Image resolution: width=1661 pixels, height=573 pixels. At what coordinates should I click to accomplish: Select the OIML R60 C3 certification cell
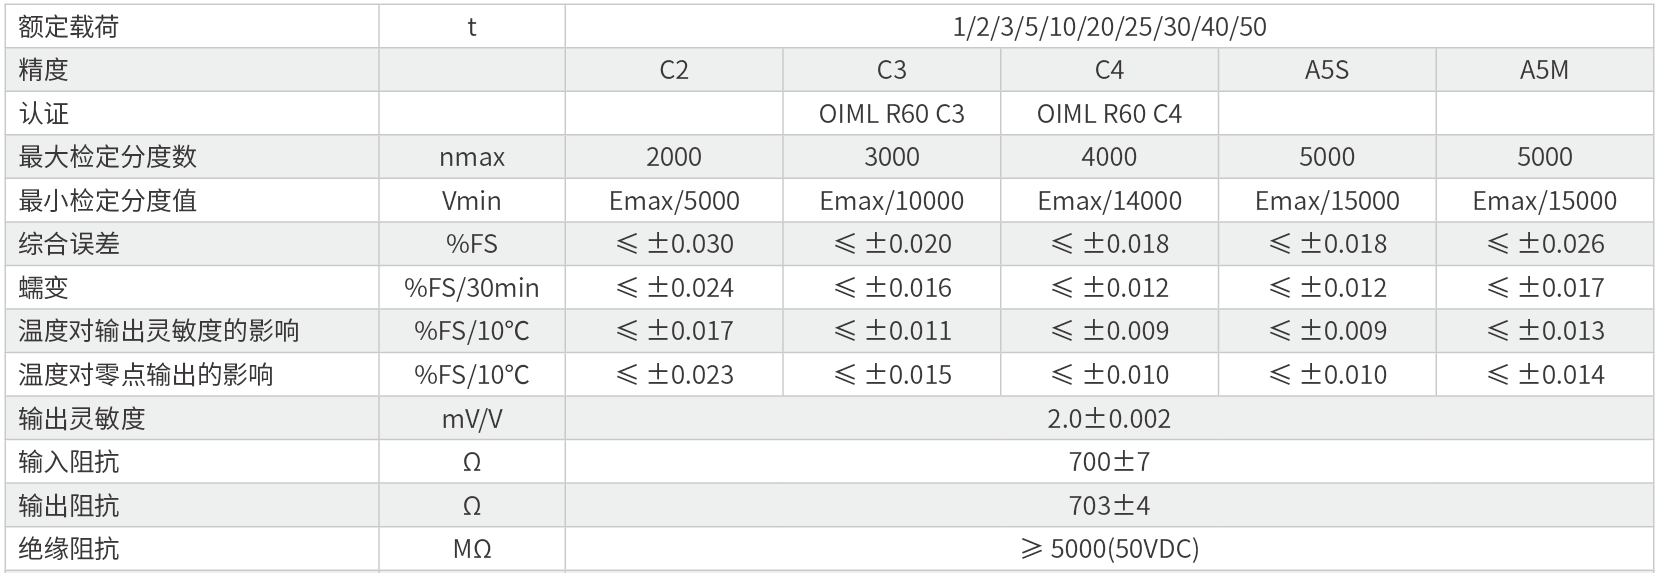pyautogui.click(x=891, y=114)
